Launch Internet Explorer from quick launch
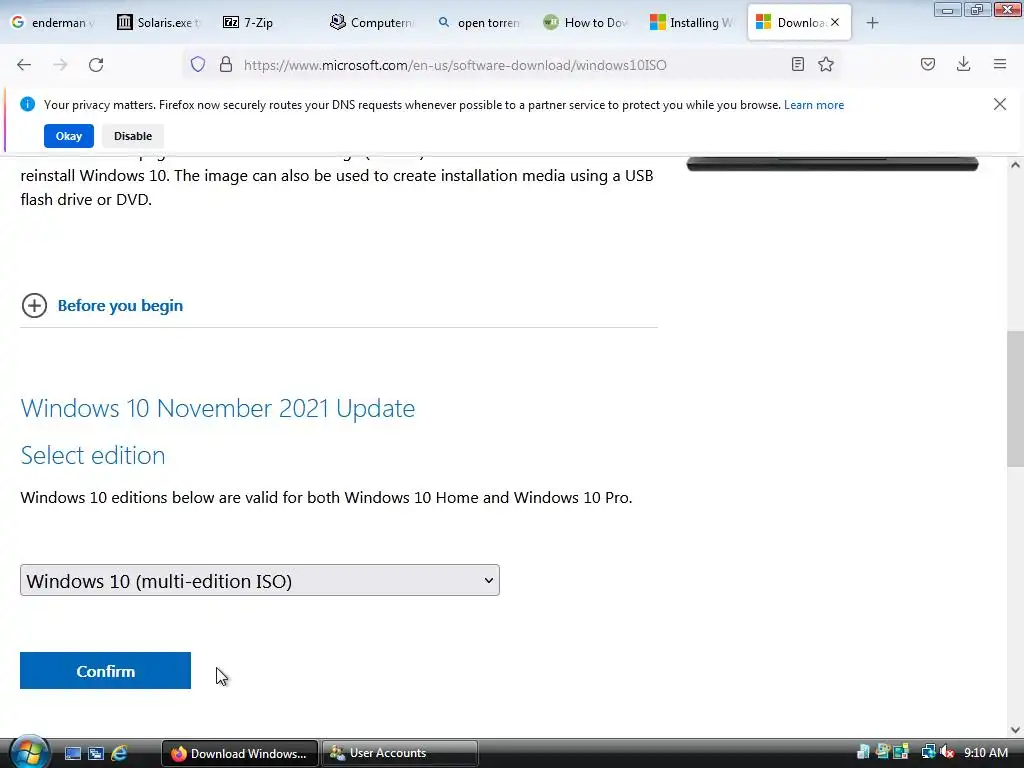 click(119, 754)
